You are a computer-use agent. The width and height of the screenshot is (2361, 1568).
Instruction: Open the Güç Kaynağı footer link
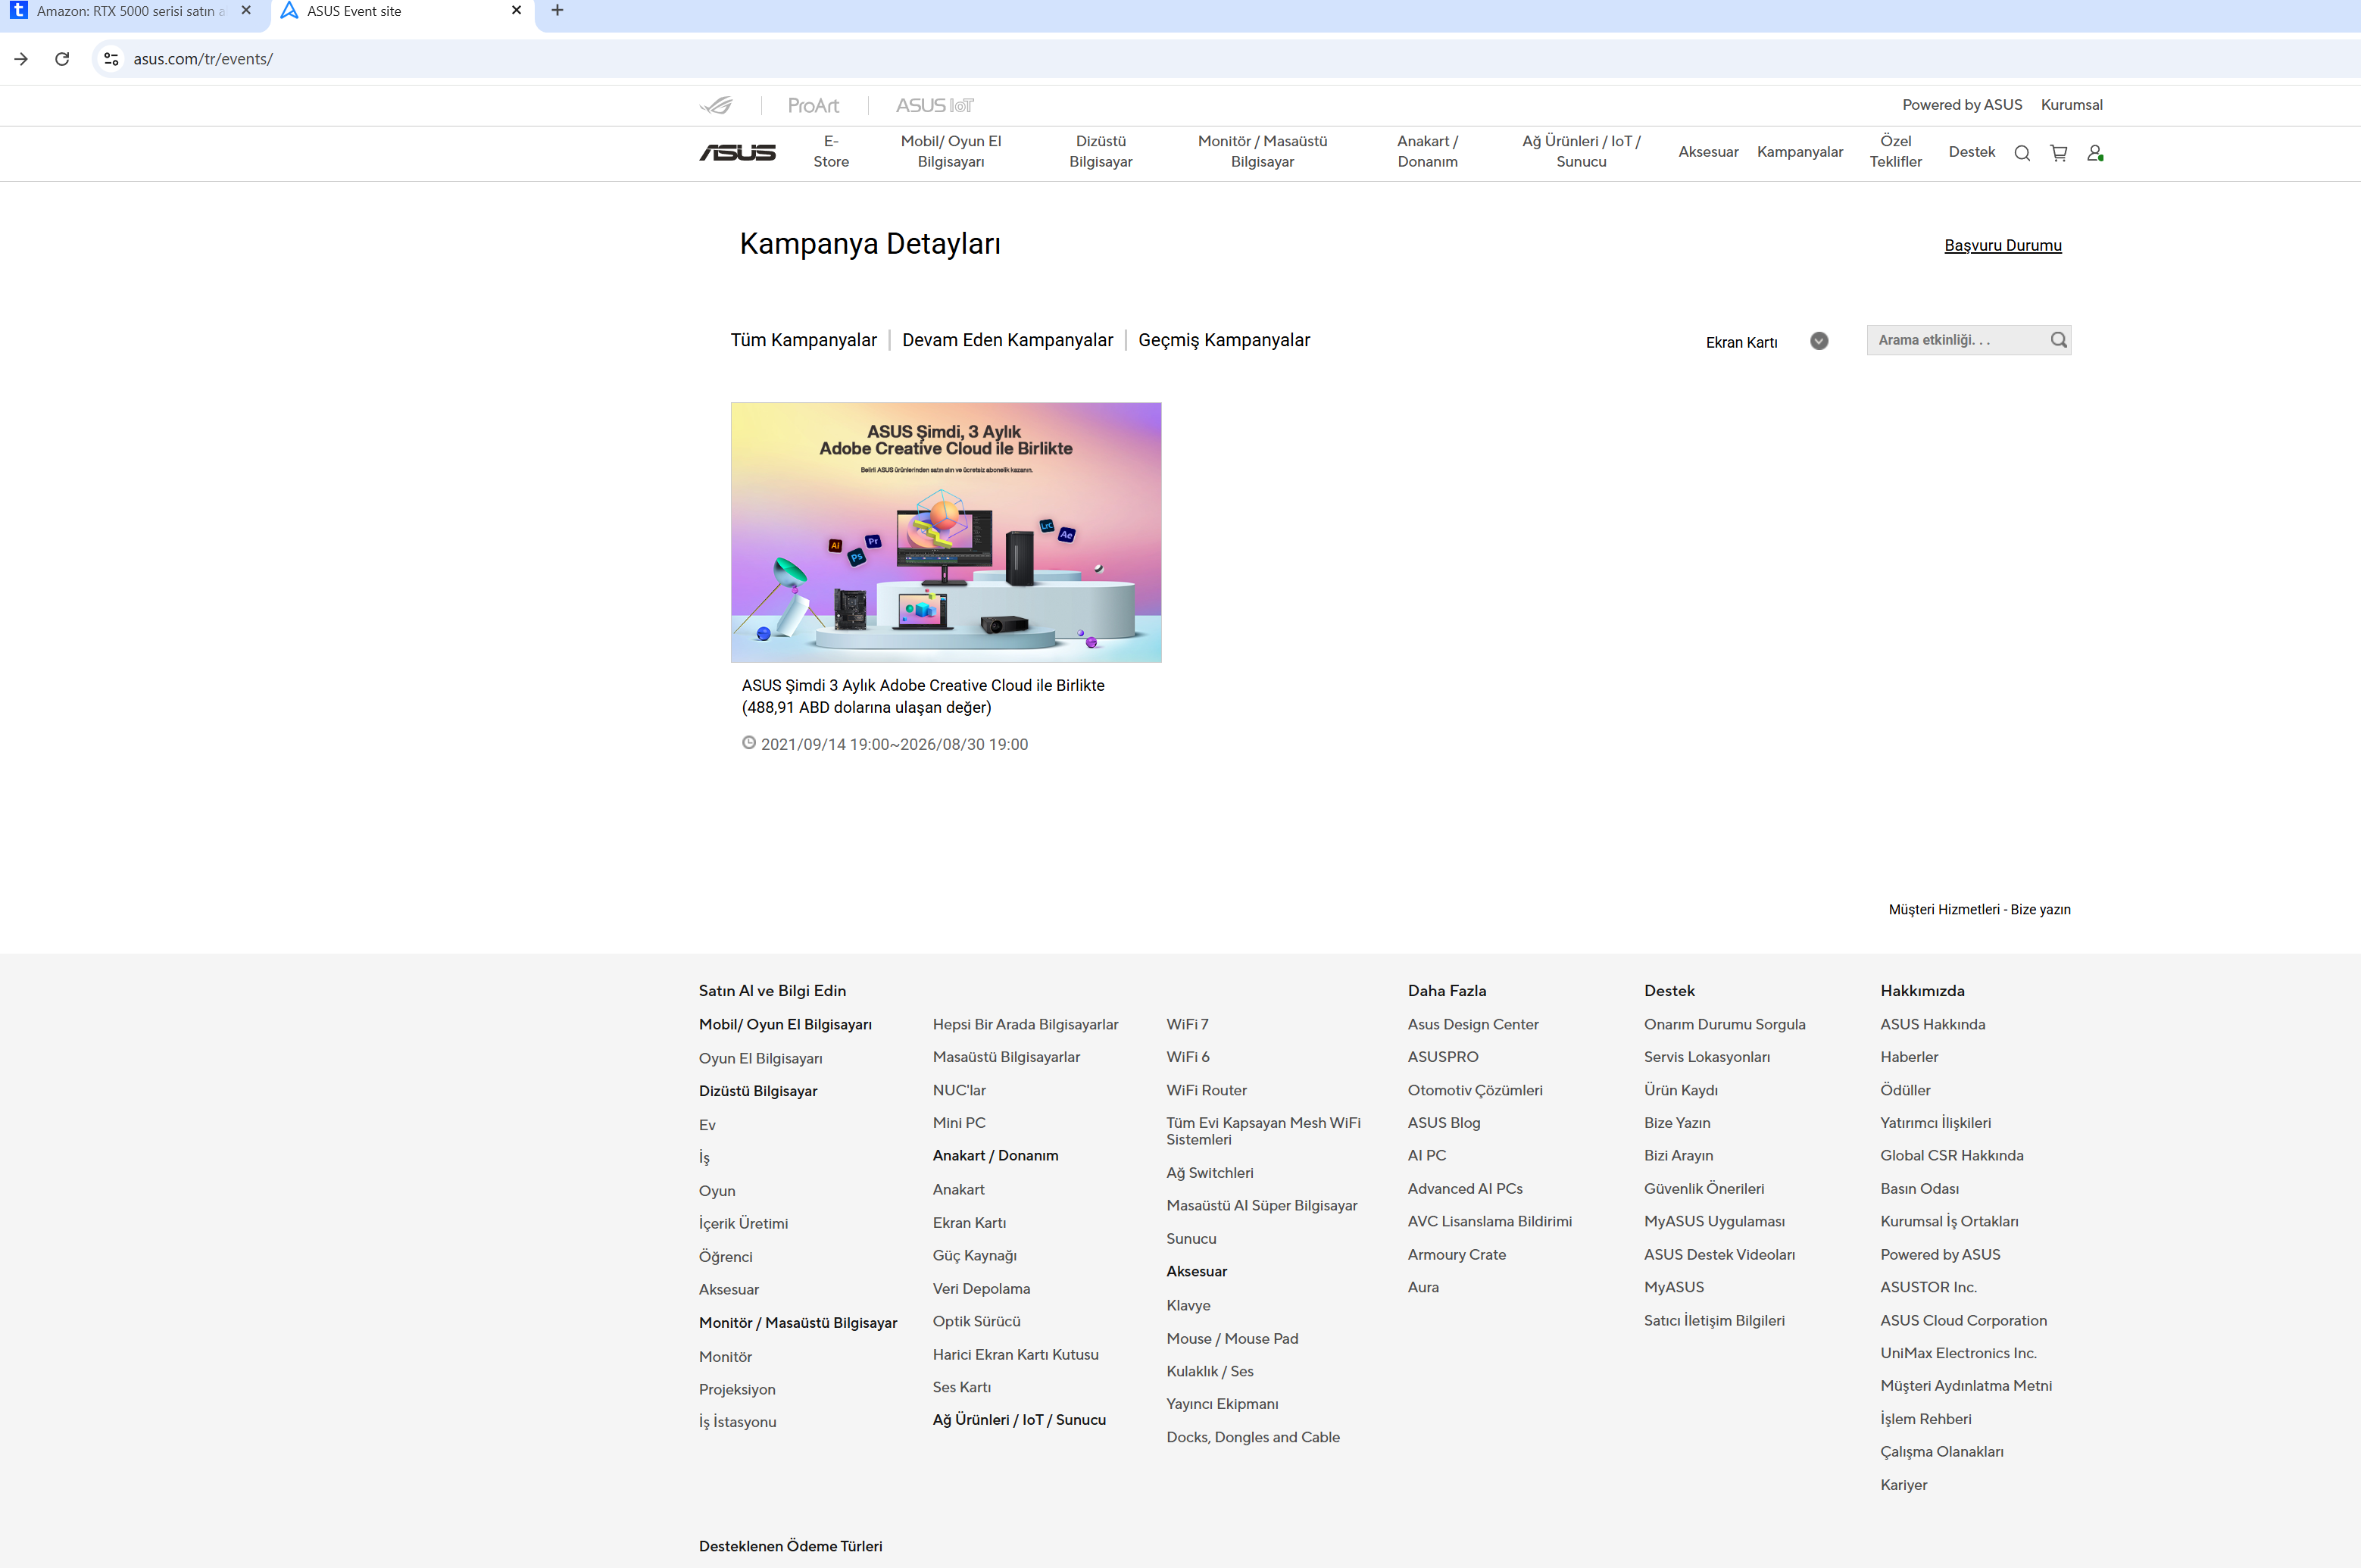(x=974, y=1255)
